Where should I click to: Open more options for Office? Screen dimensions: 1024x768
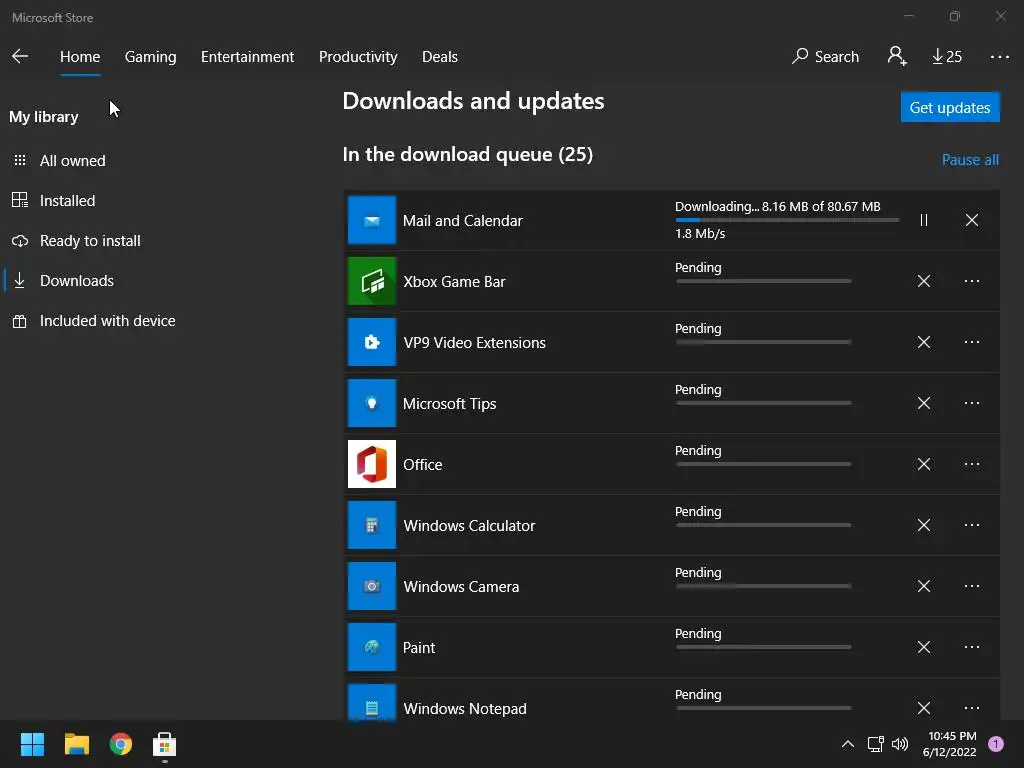(x=972, y=464)
